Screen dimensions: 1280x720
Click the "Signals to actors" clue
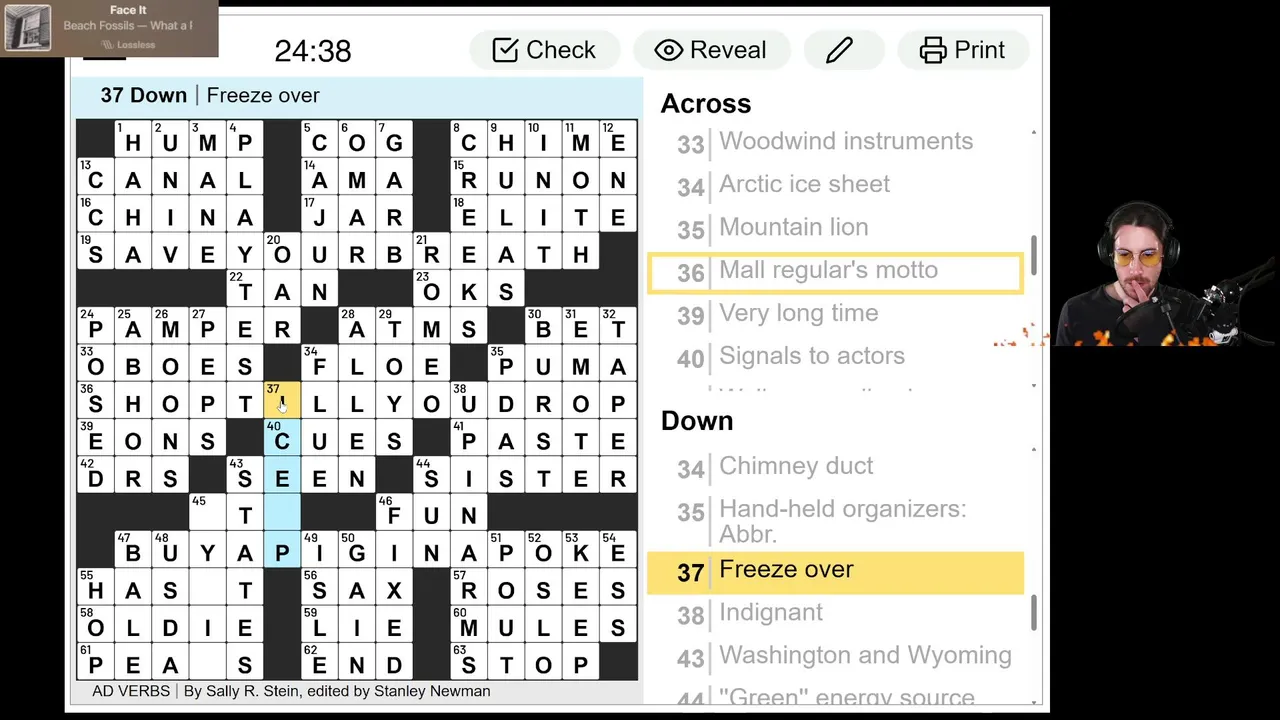[811, 356]
